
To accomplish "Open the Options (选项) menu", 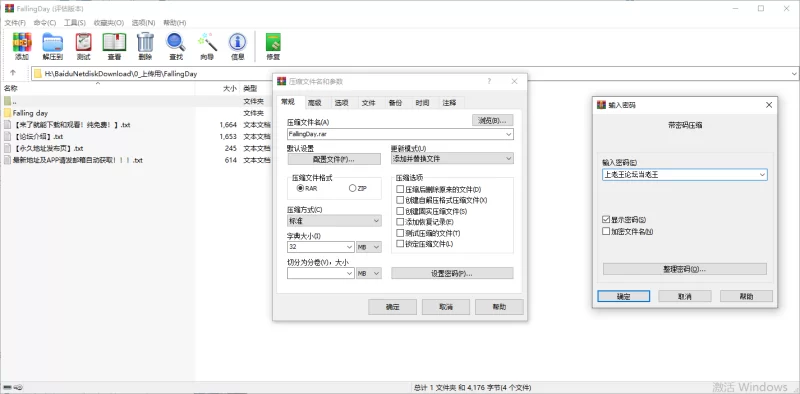I will 143,22.
